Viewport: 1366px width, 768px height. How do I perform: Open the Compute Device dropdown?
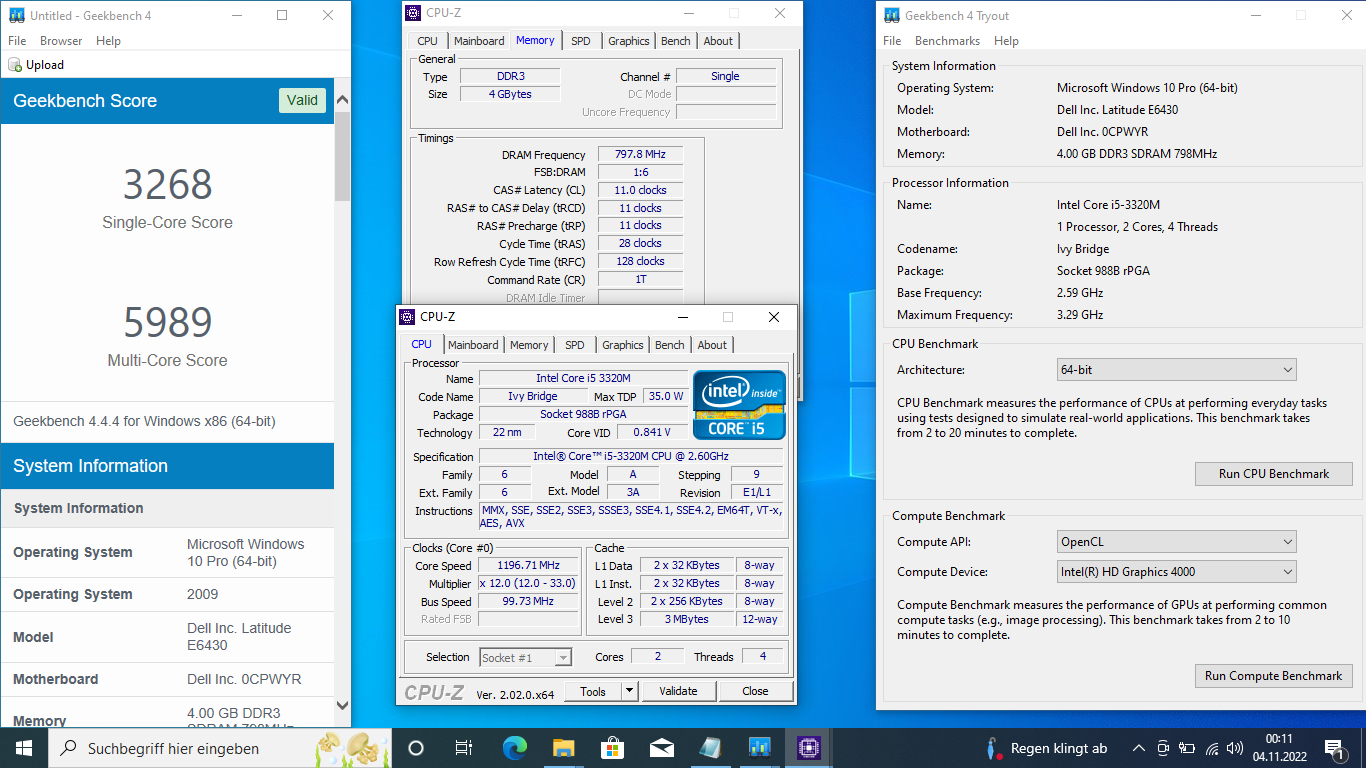[1176, 572]
